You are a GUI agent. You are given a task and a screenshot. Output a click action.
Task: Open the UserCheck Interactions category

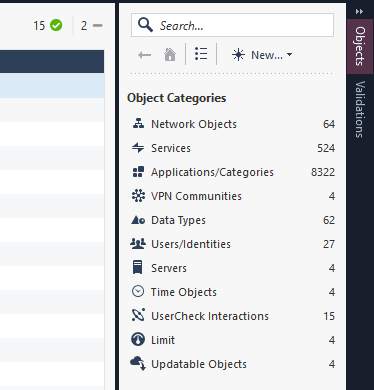[232, 316]
